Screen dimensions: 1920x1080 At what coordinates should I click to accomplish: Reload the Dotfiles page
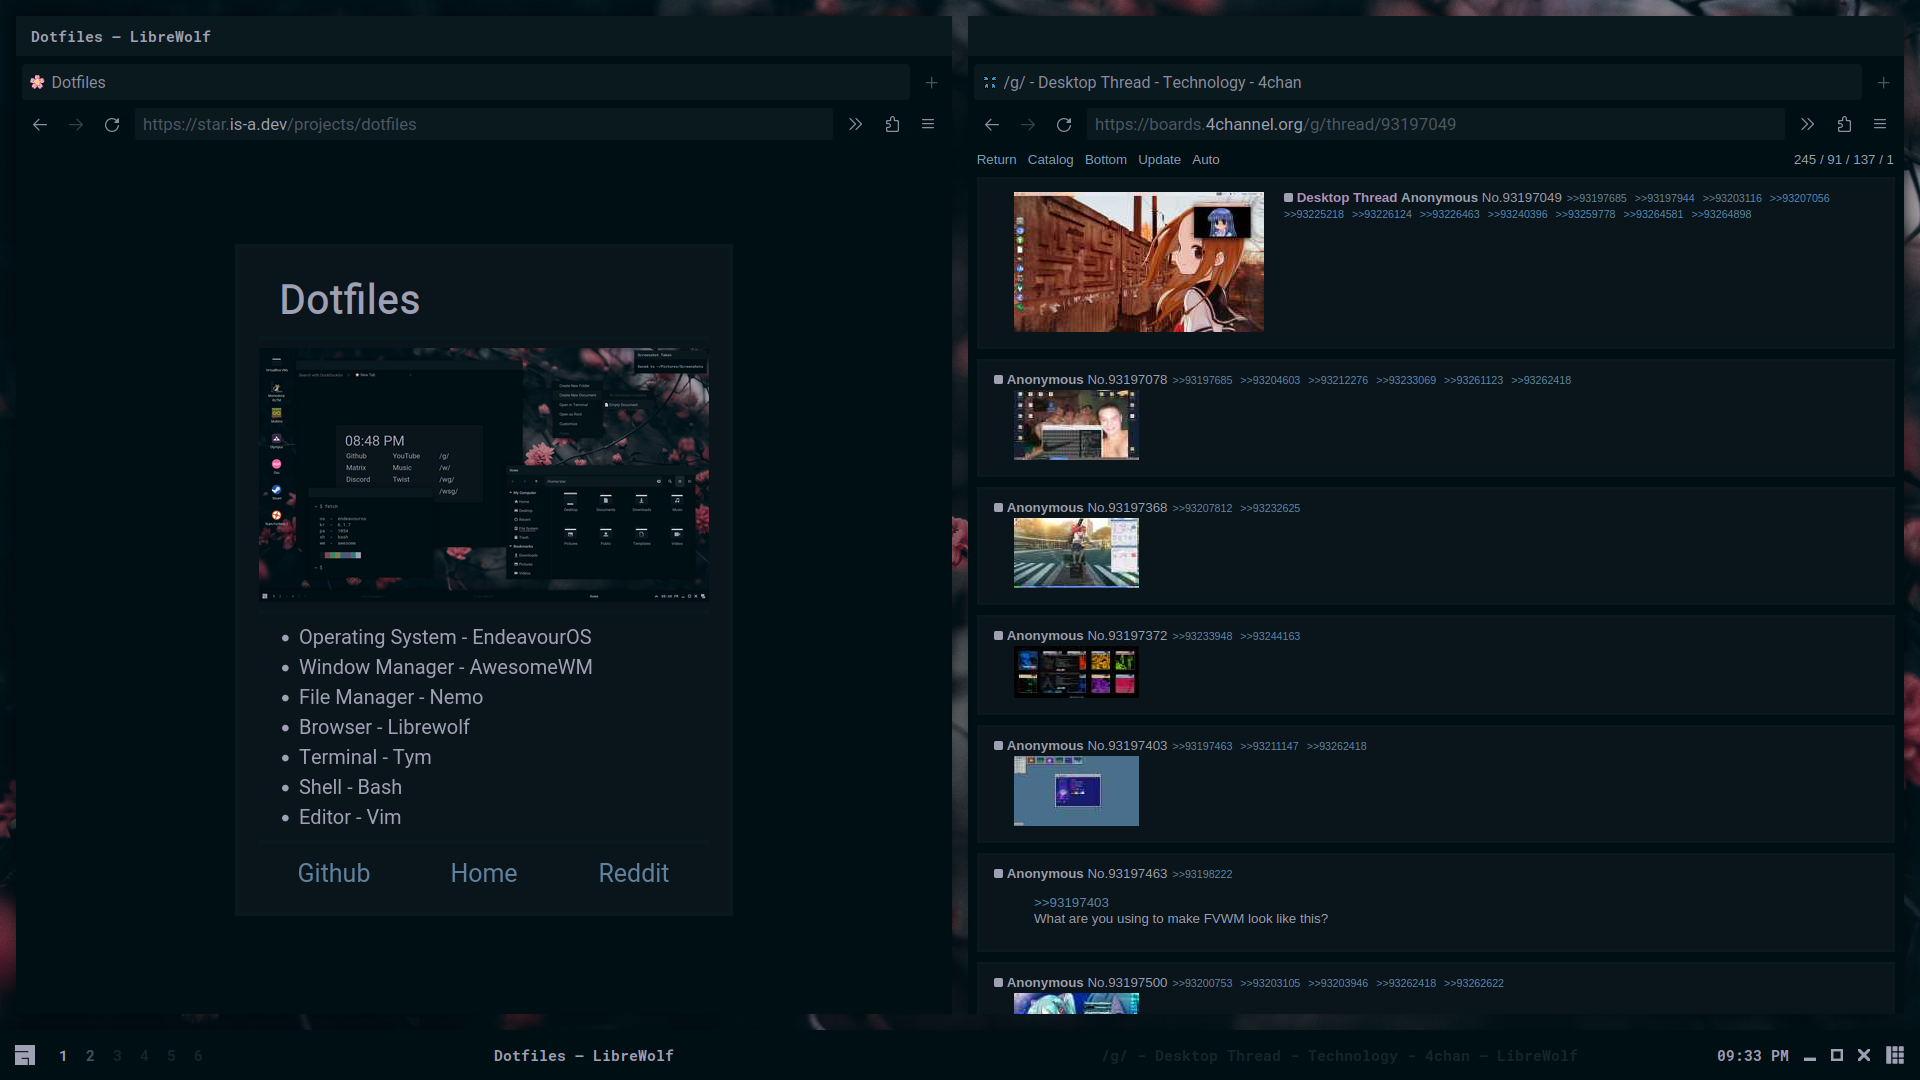point(112,125)
